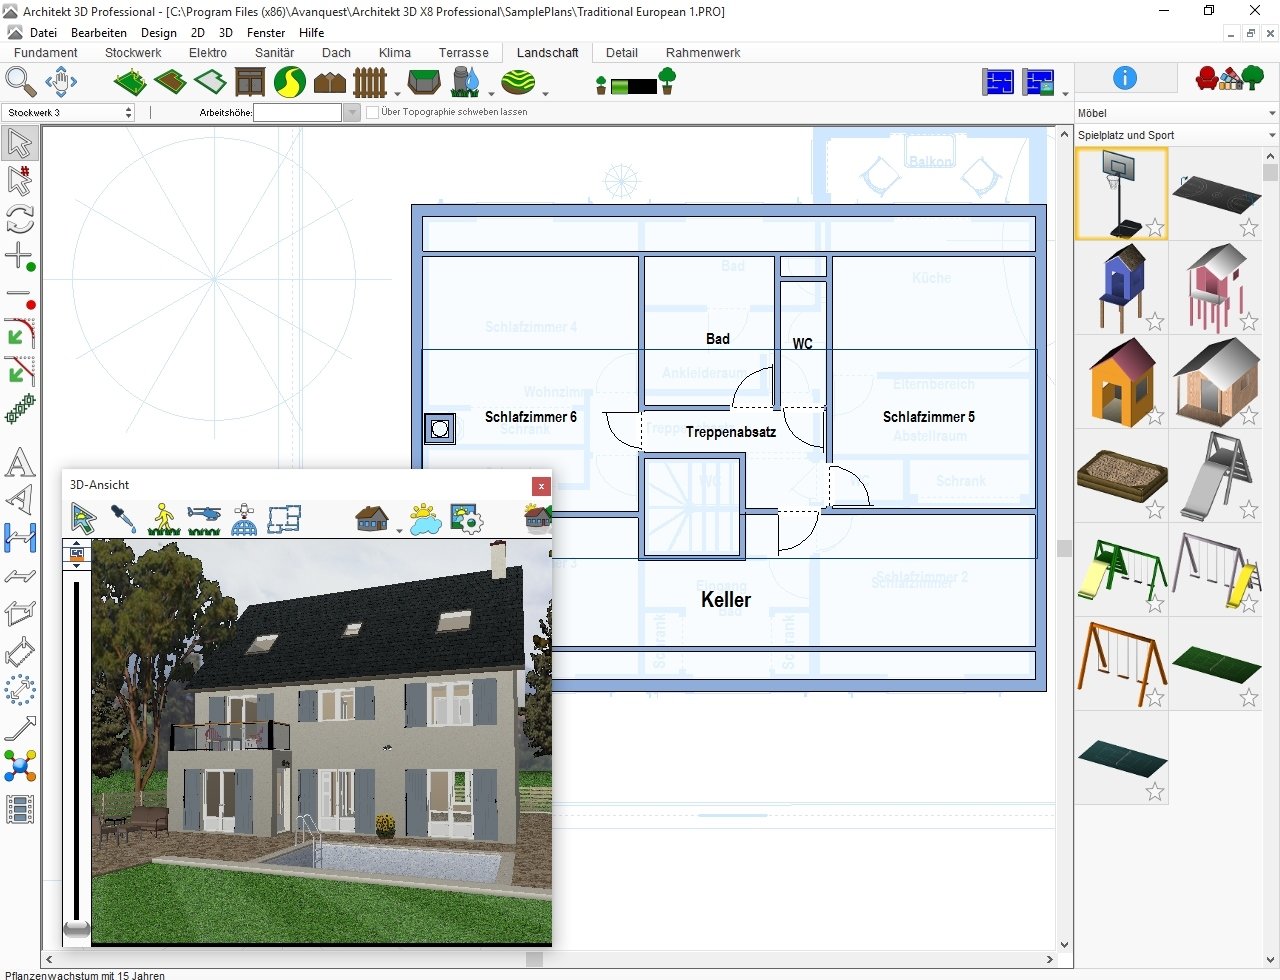Open the Hilfe menu
The height and width of the screenshot is (980, 1280).
[x=312, y=32]
